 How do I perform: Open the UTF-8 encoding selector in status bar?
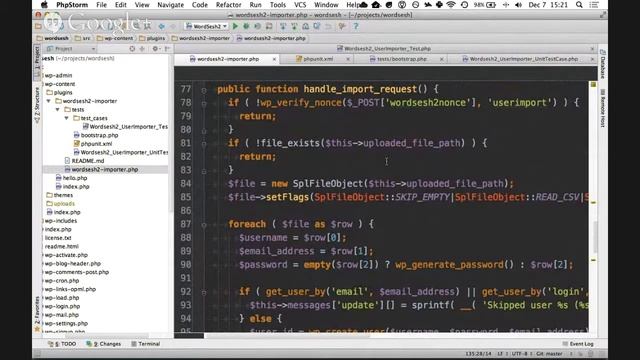(x=519, y=354)
